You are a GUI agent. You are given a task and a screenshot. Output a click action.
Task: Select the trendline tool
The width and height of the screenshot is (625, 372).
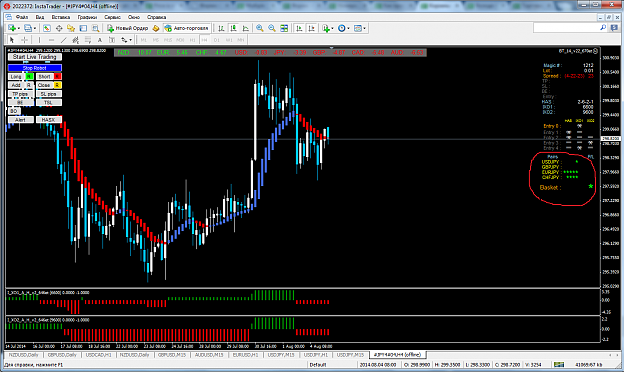point(63,40)
